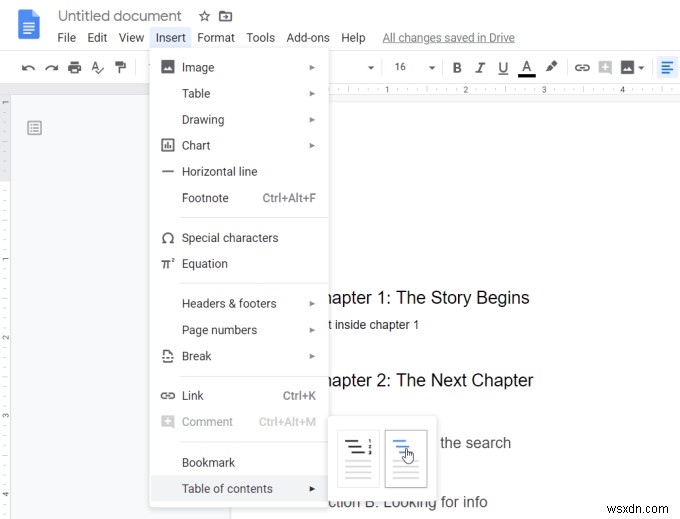Open Special characters dialog
680x519 pixels.
(x=239, y=238)
